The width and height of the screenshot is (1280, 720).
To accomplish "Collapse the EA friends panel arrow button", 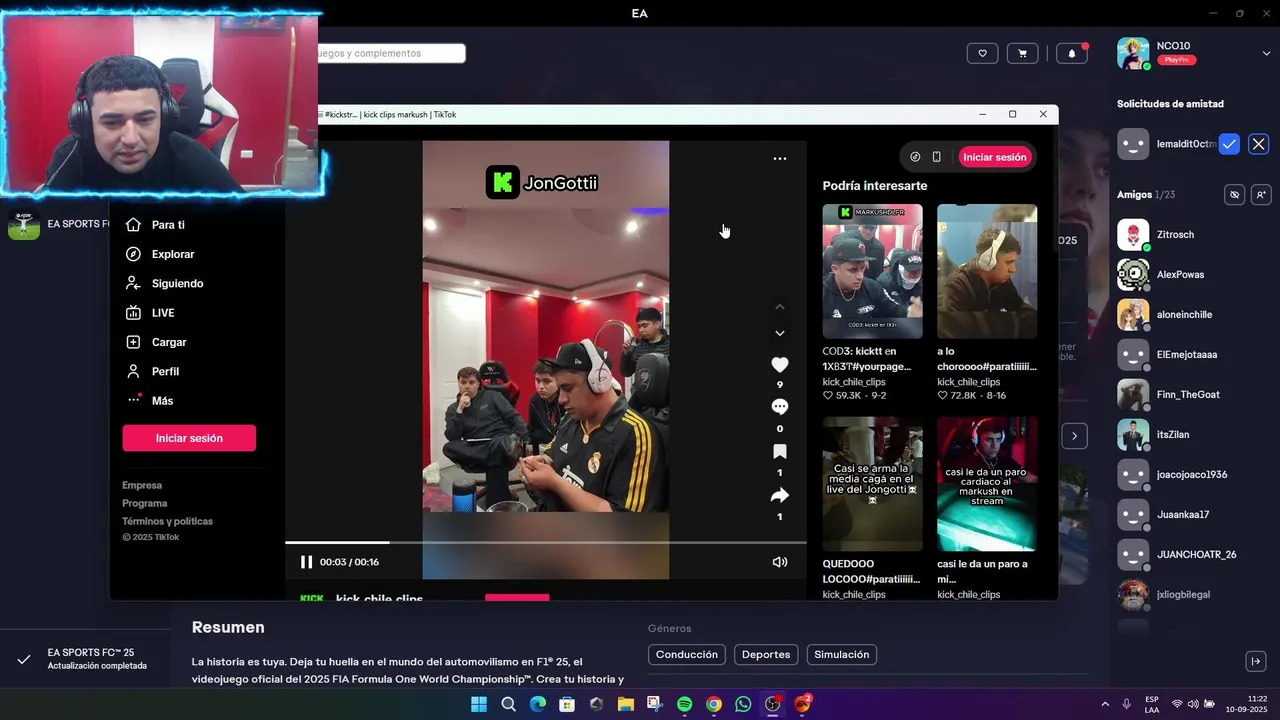I will [1257, 661].
